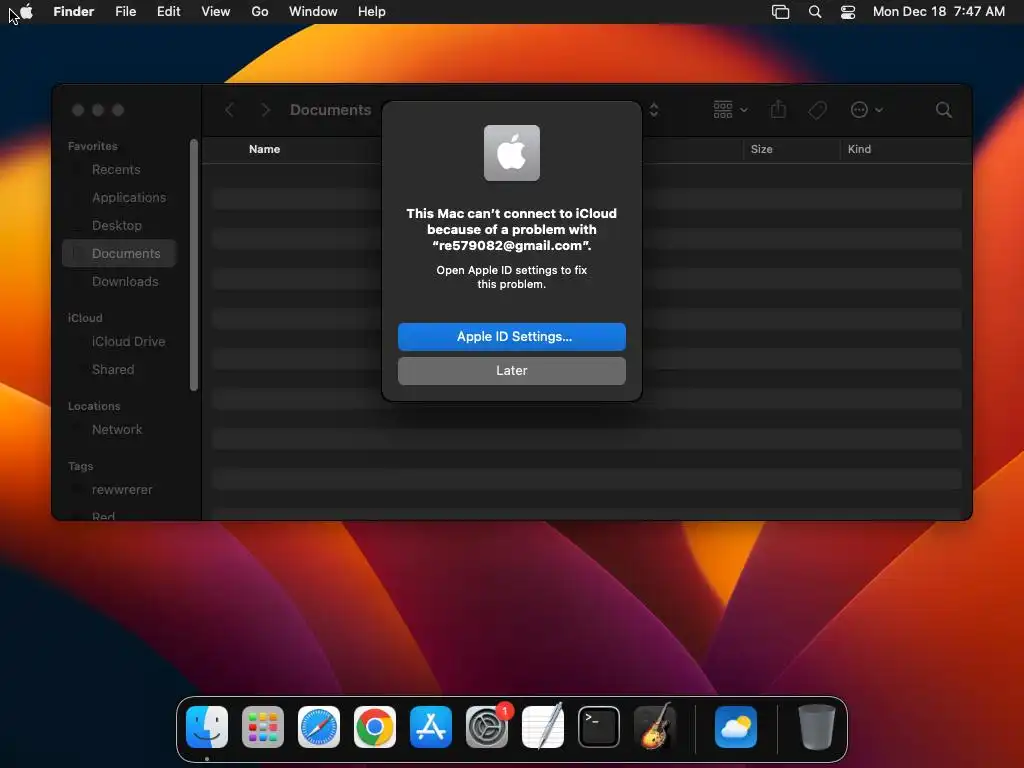This screenshot has width=1024, height=768.
Task: Click the Documents window title
Action: (330, 110)
